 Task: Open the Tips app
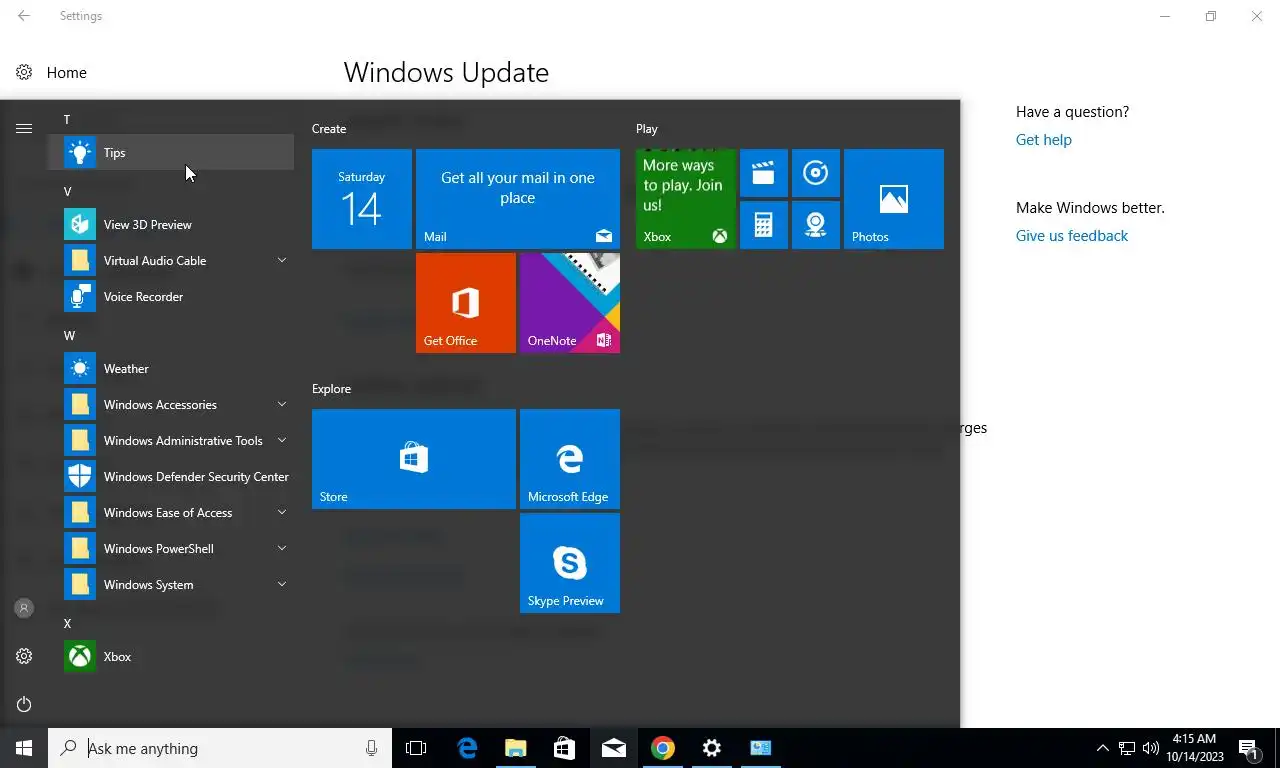(x=171, y=153)
